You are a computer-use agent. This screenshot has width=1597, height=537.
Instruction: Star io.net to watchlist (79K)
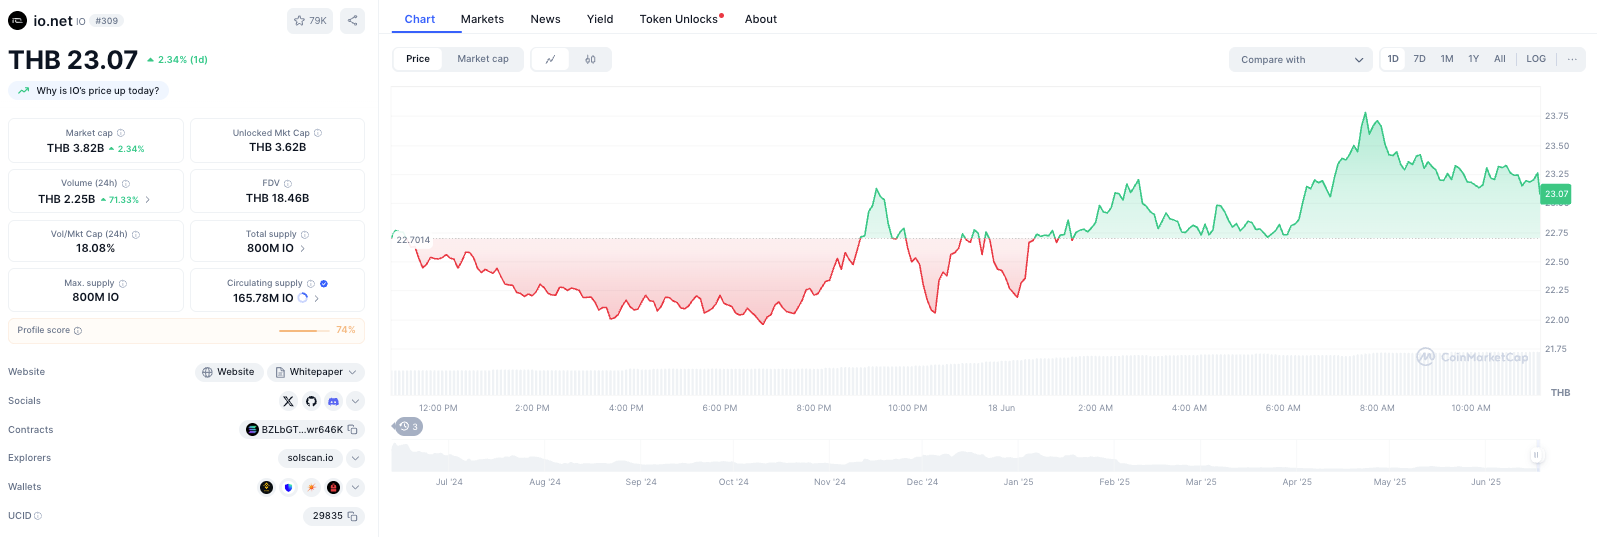[310, 20]
